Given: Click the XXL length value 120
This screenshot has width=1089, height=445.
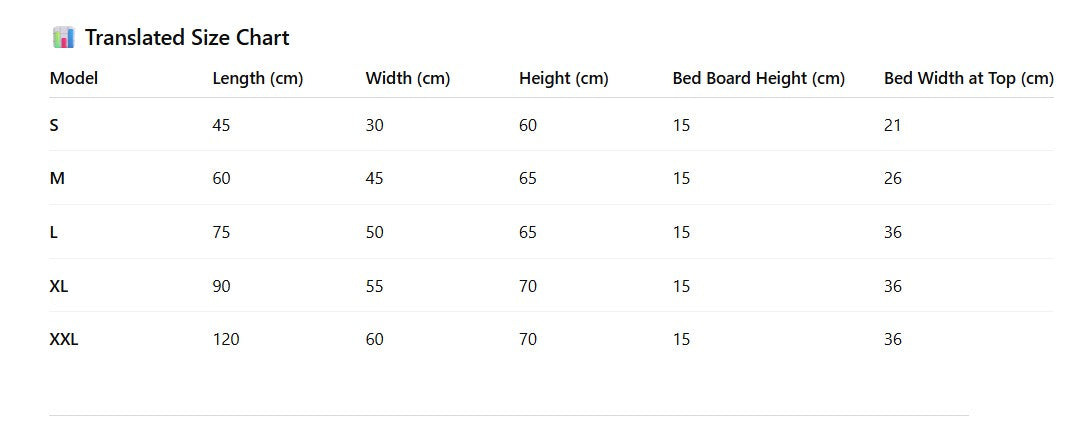Looking at the screenshot, I should point(226,339).
